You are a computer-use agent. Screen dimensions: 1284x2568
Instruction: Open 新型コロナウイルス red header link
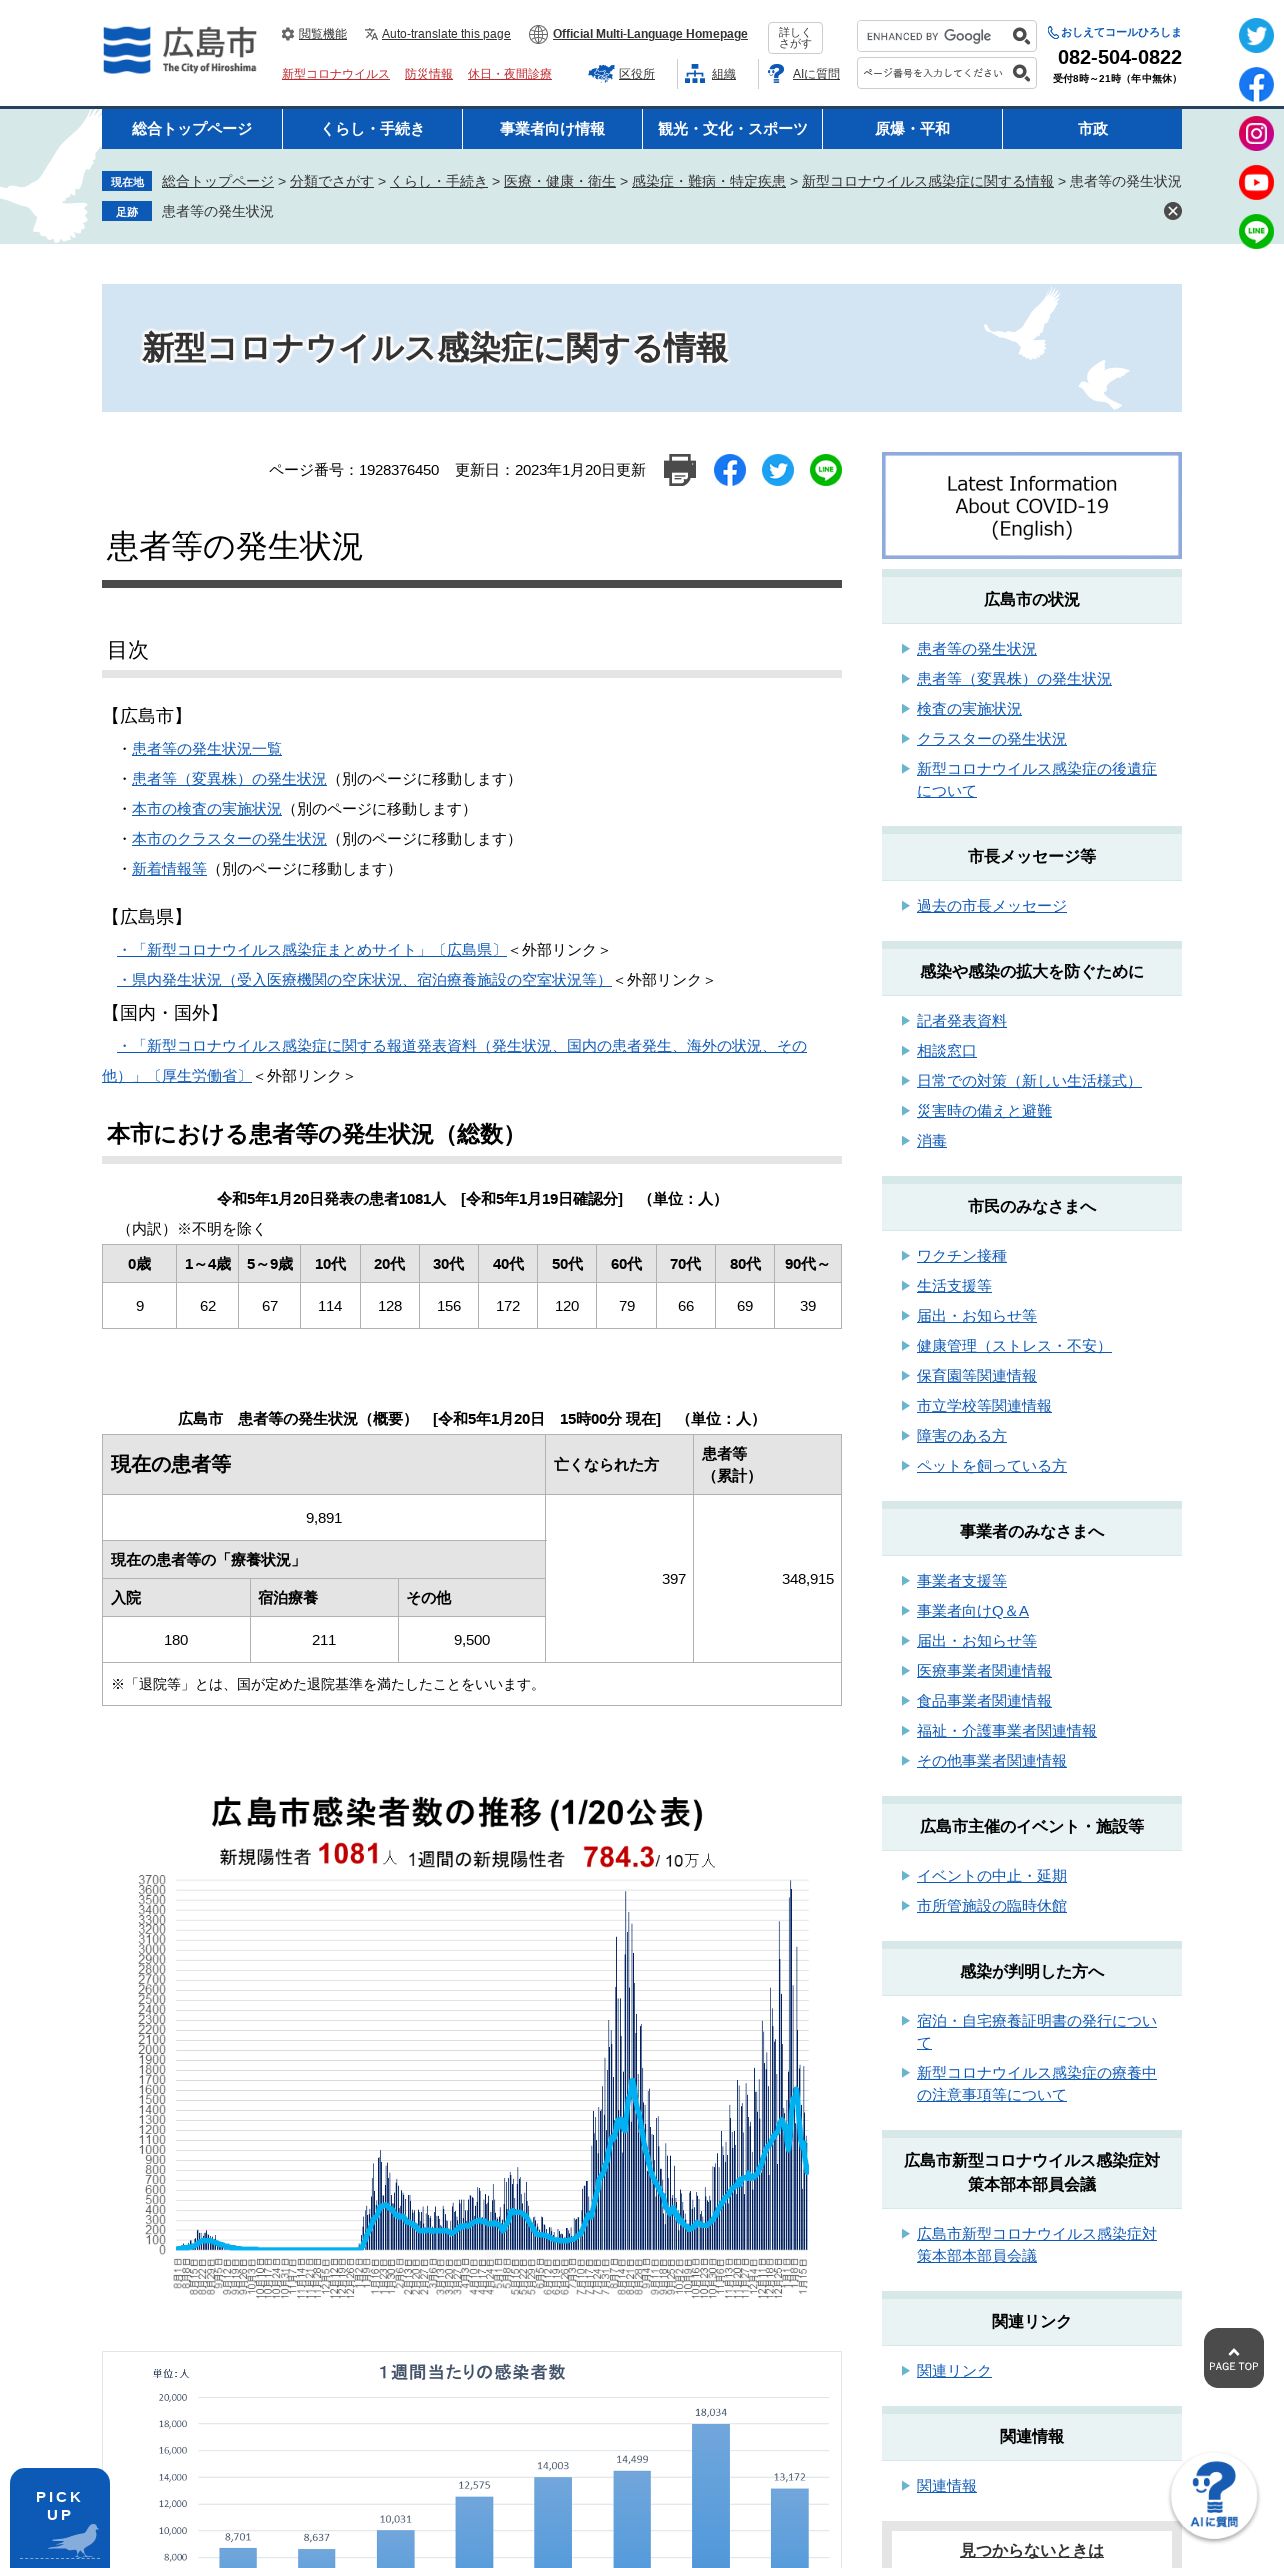(x=335, y=74)
